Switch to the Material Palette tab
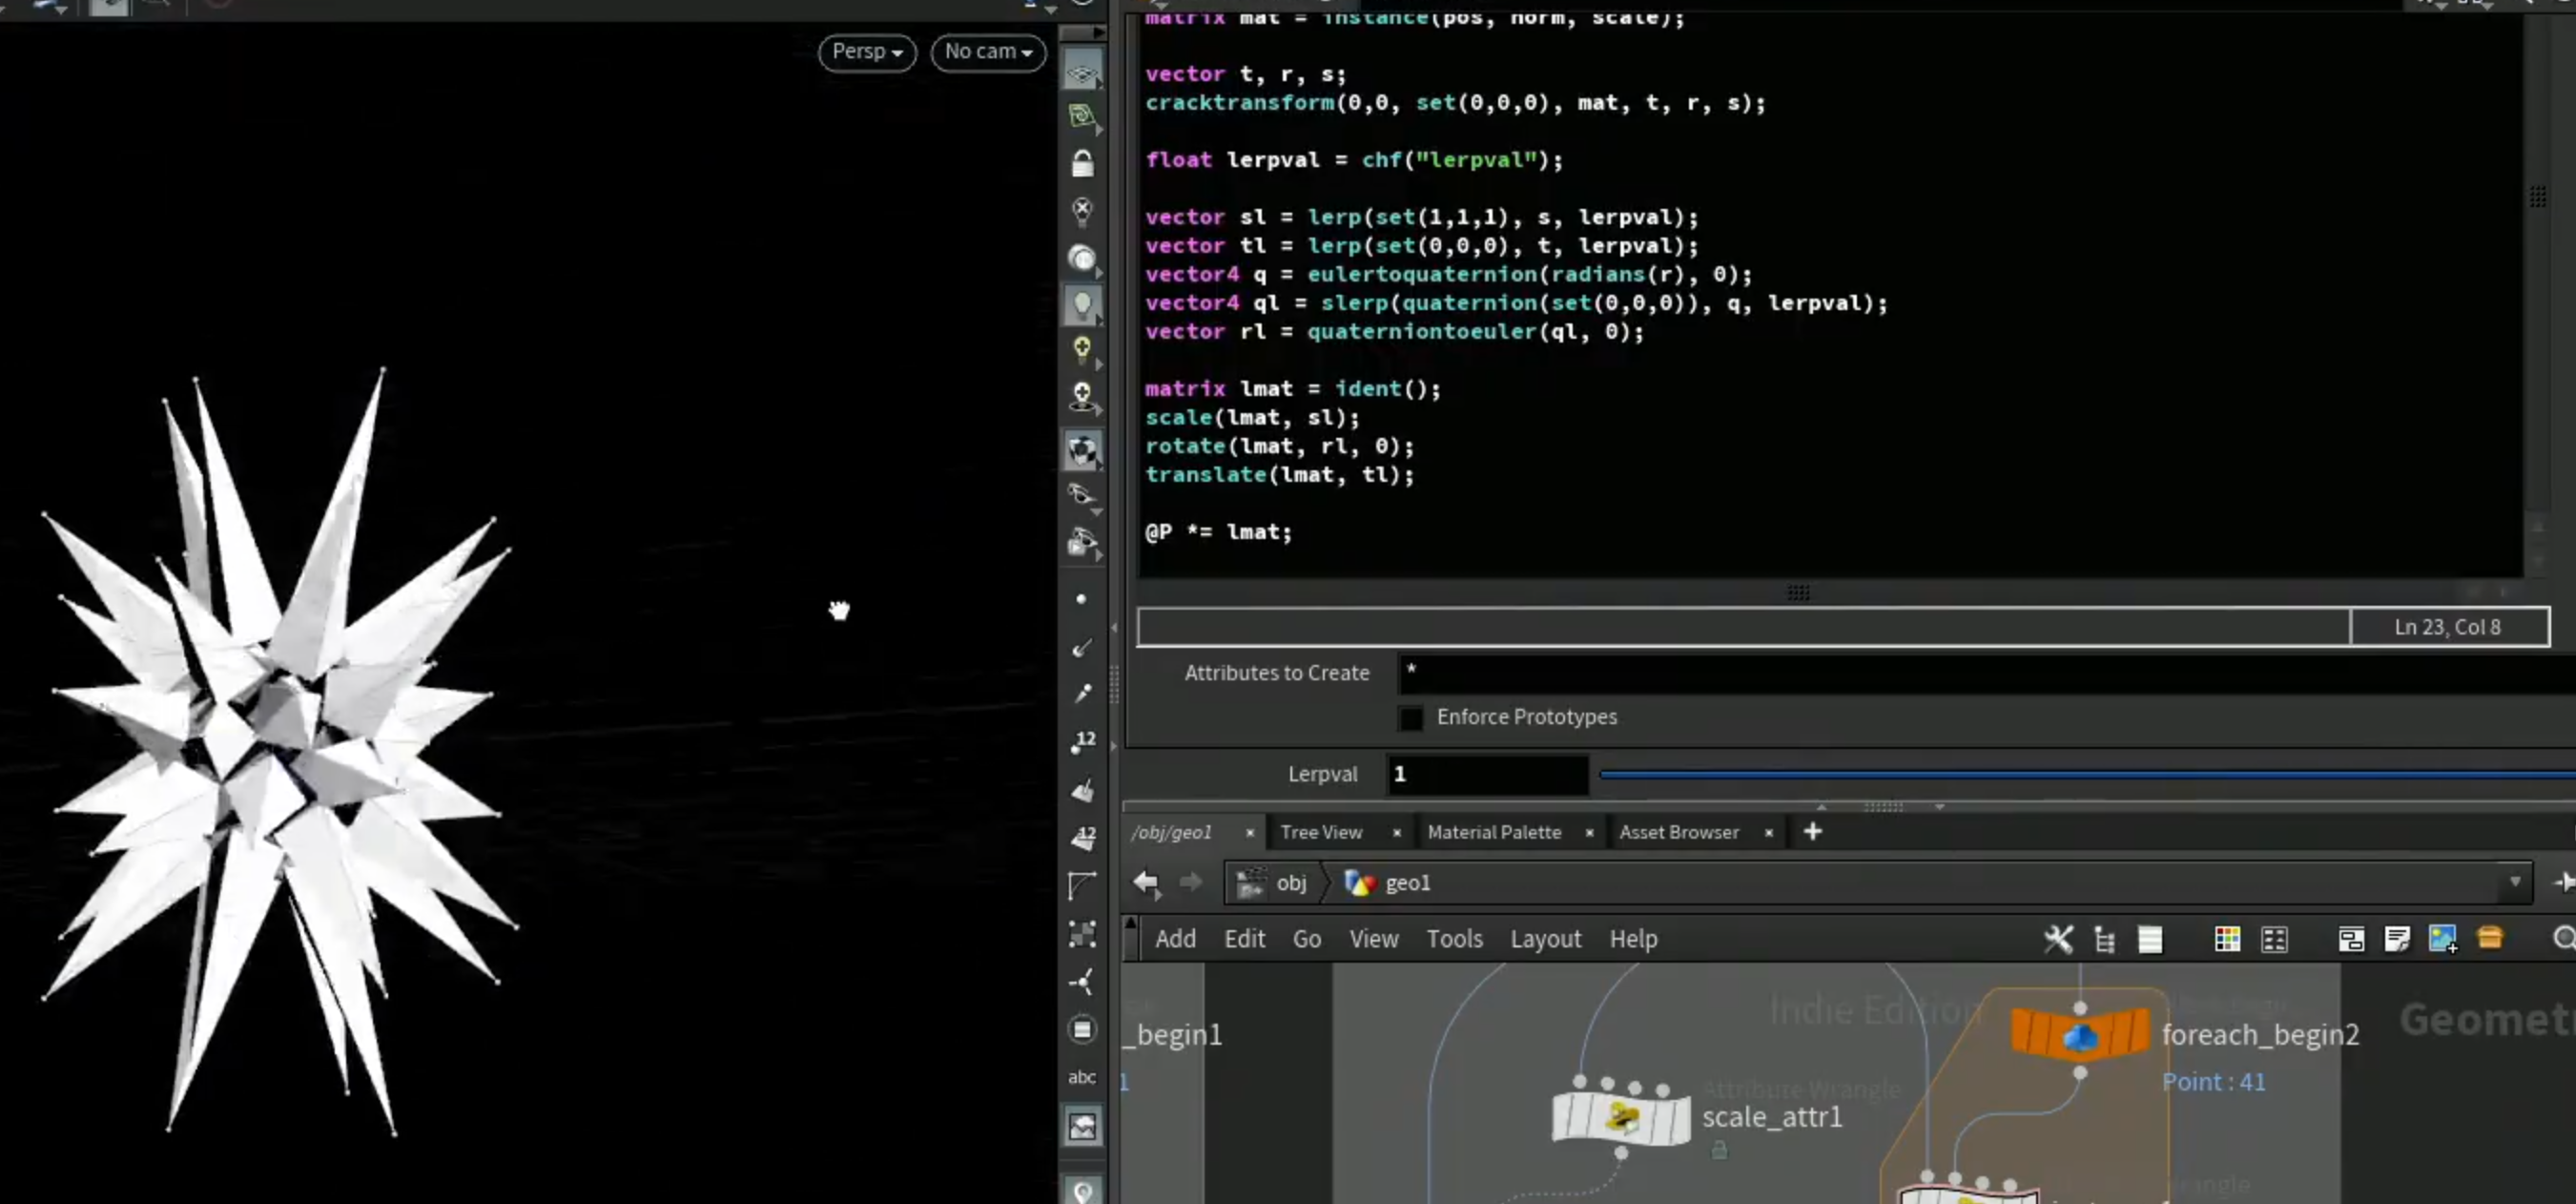Viewport: 2576px width, 1204px height. [1494, 832]
